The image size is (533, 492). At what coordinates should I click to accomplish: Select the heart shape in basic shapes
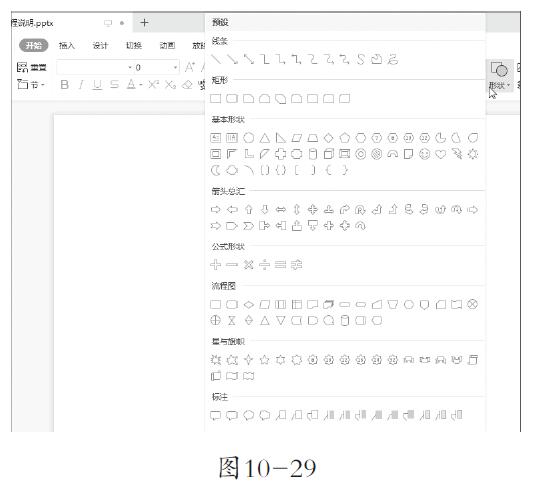click(x=441, y=154)
